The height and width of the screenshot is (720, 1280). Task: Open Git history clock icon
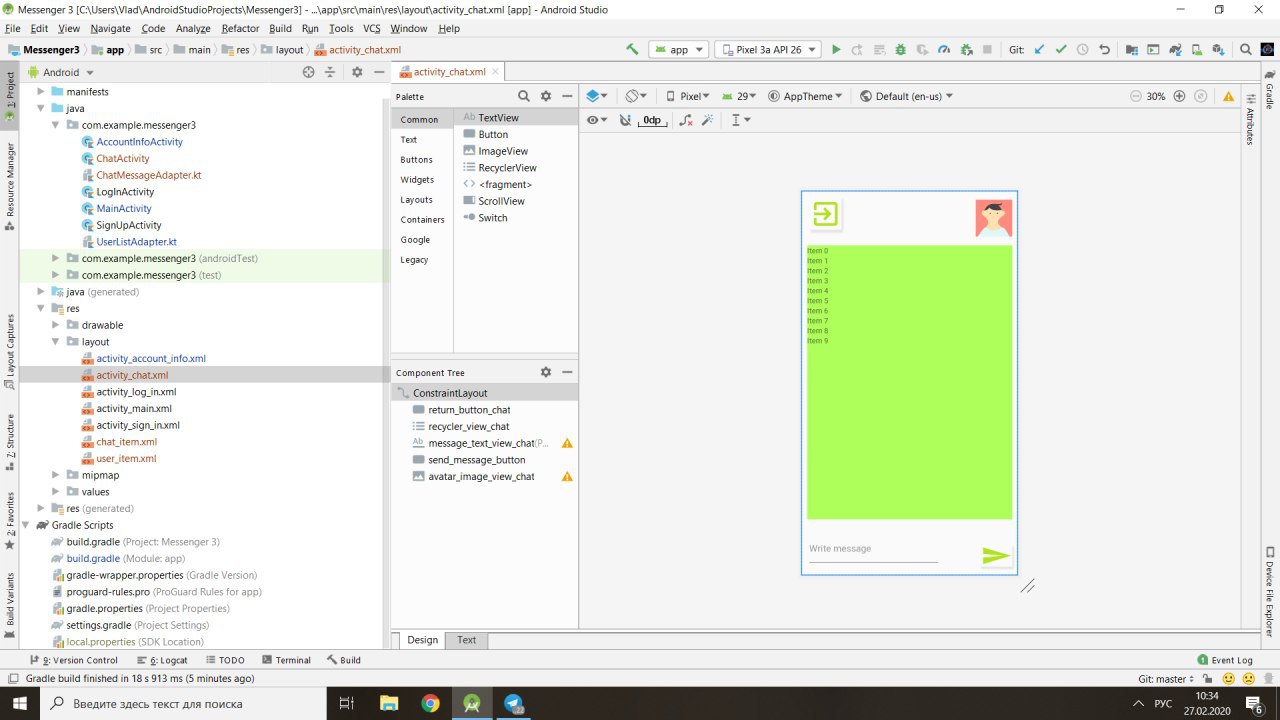[x=1082, y=49]
